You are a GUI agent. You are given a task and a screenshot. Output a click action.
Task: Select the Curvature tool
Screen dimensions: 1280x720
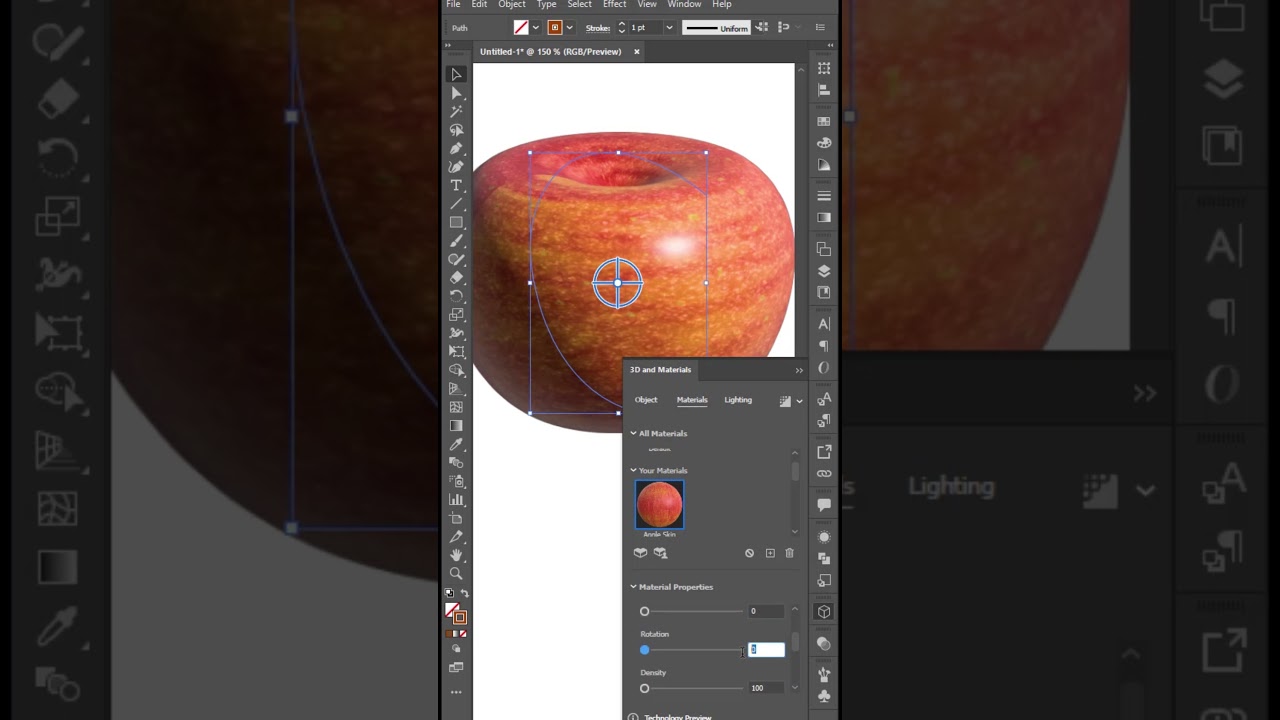[456, 167]
